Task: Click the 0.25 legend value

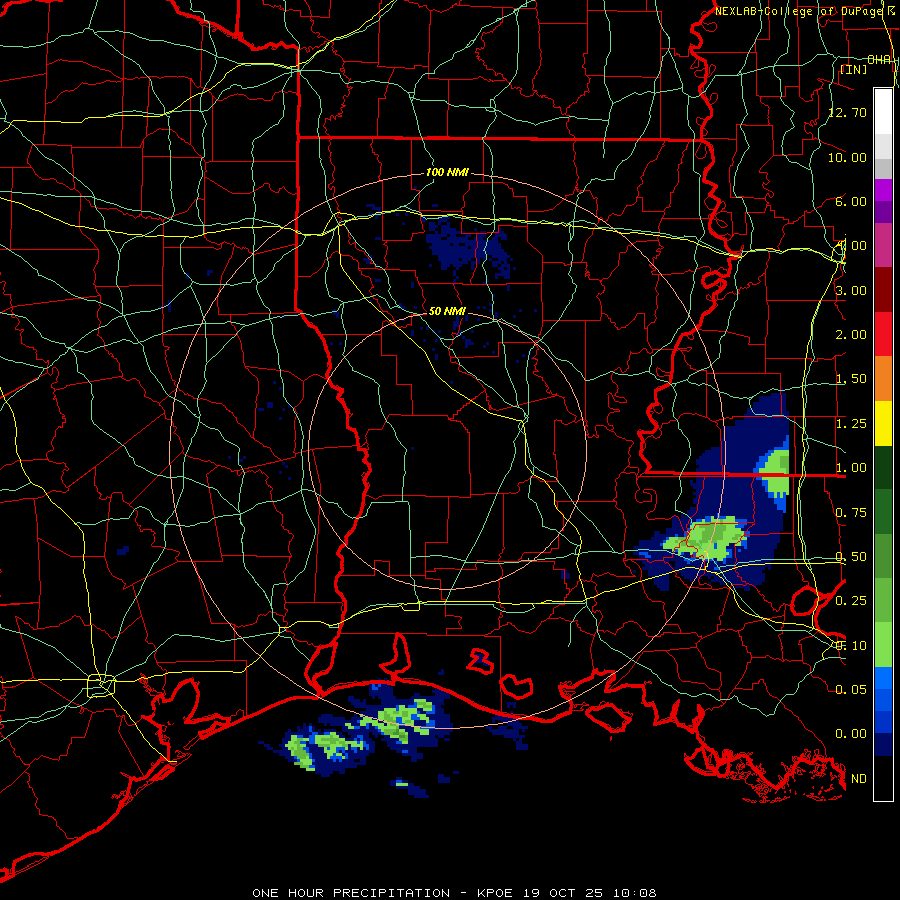Action: pyautogui.click(x=851, y=601)
